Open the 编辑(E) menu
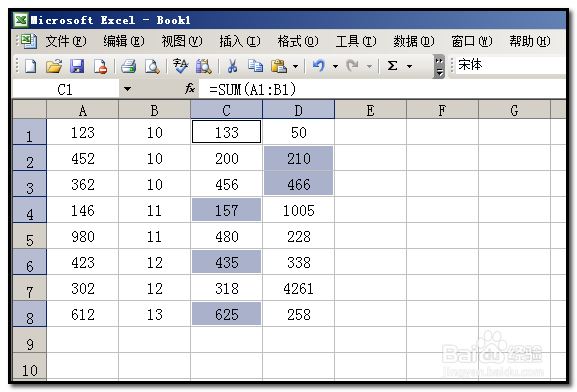577x392 pixels. (124, 41)
